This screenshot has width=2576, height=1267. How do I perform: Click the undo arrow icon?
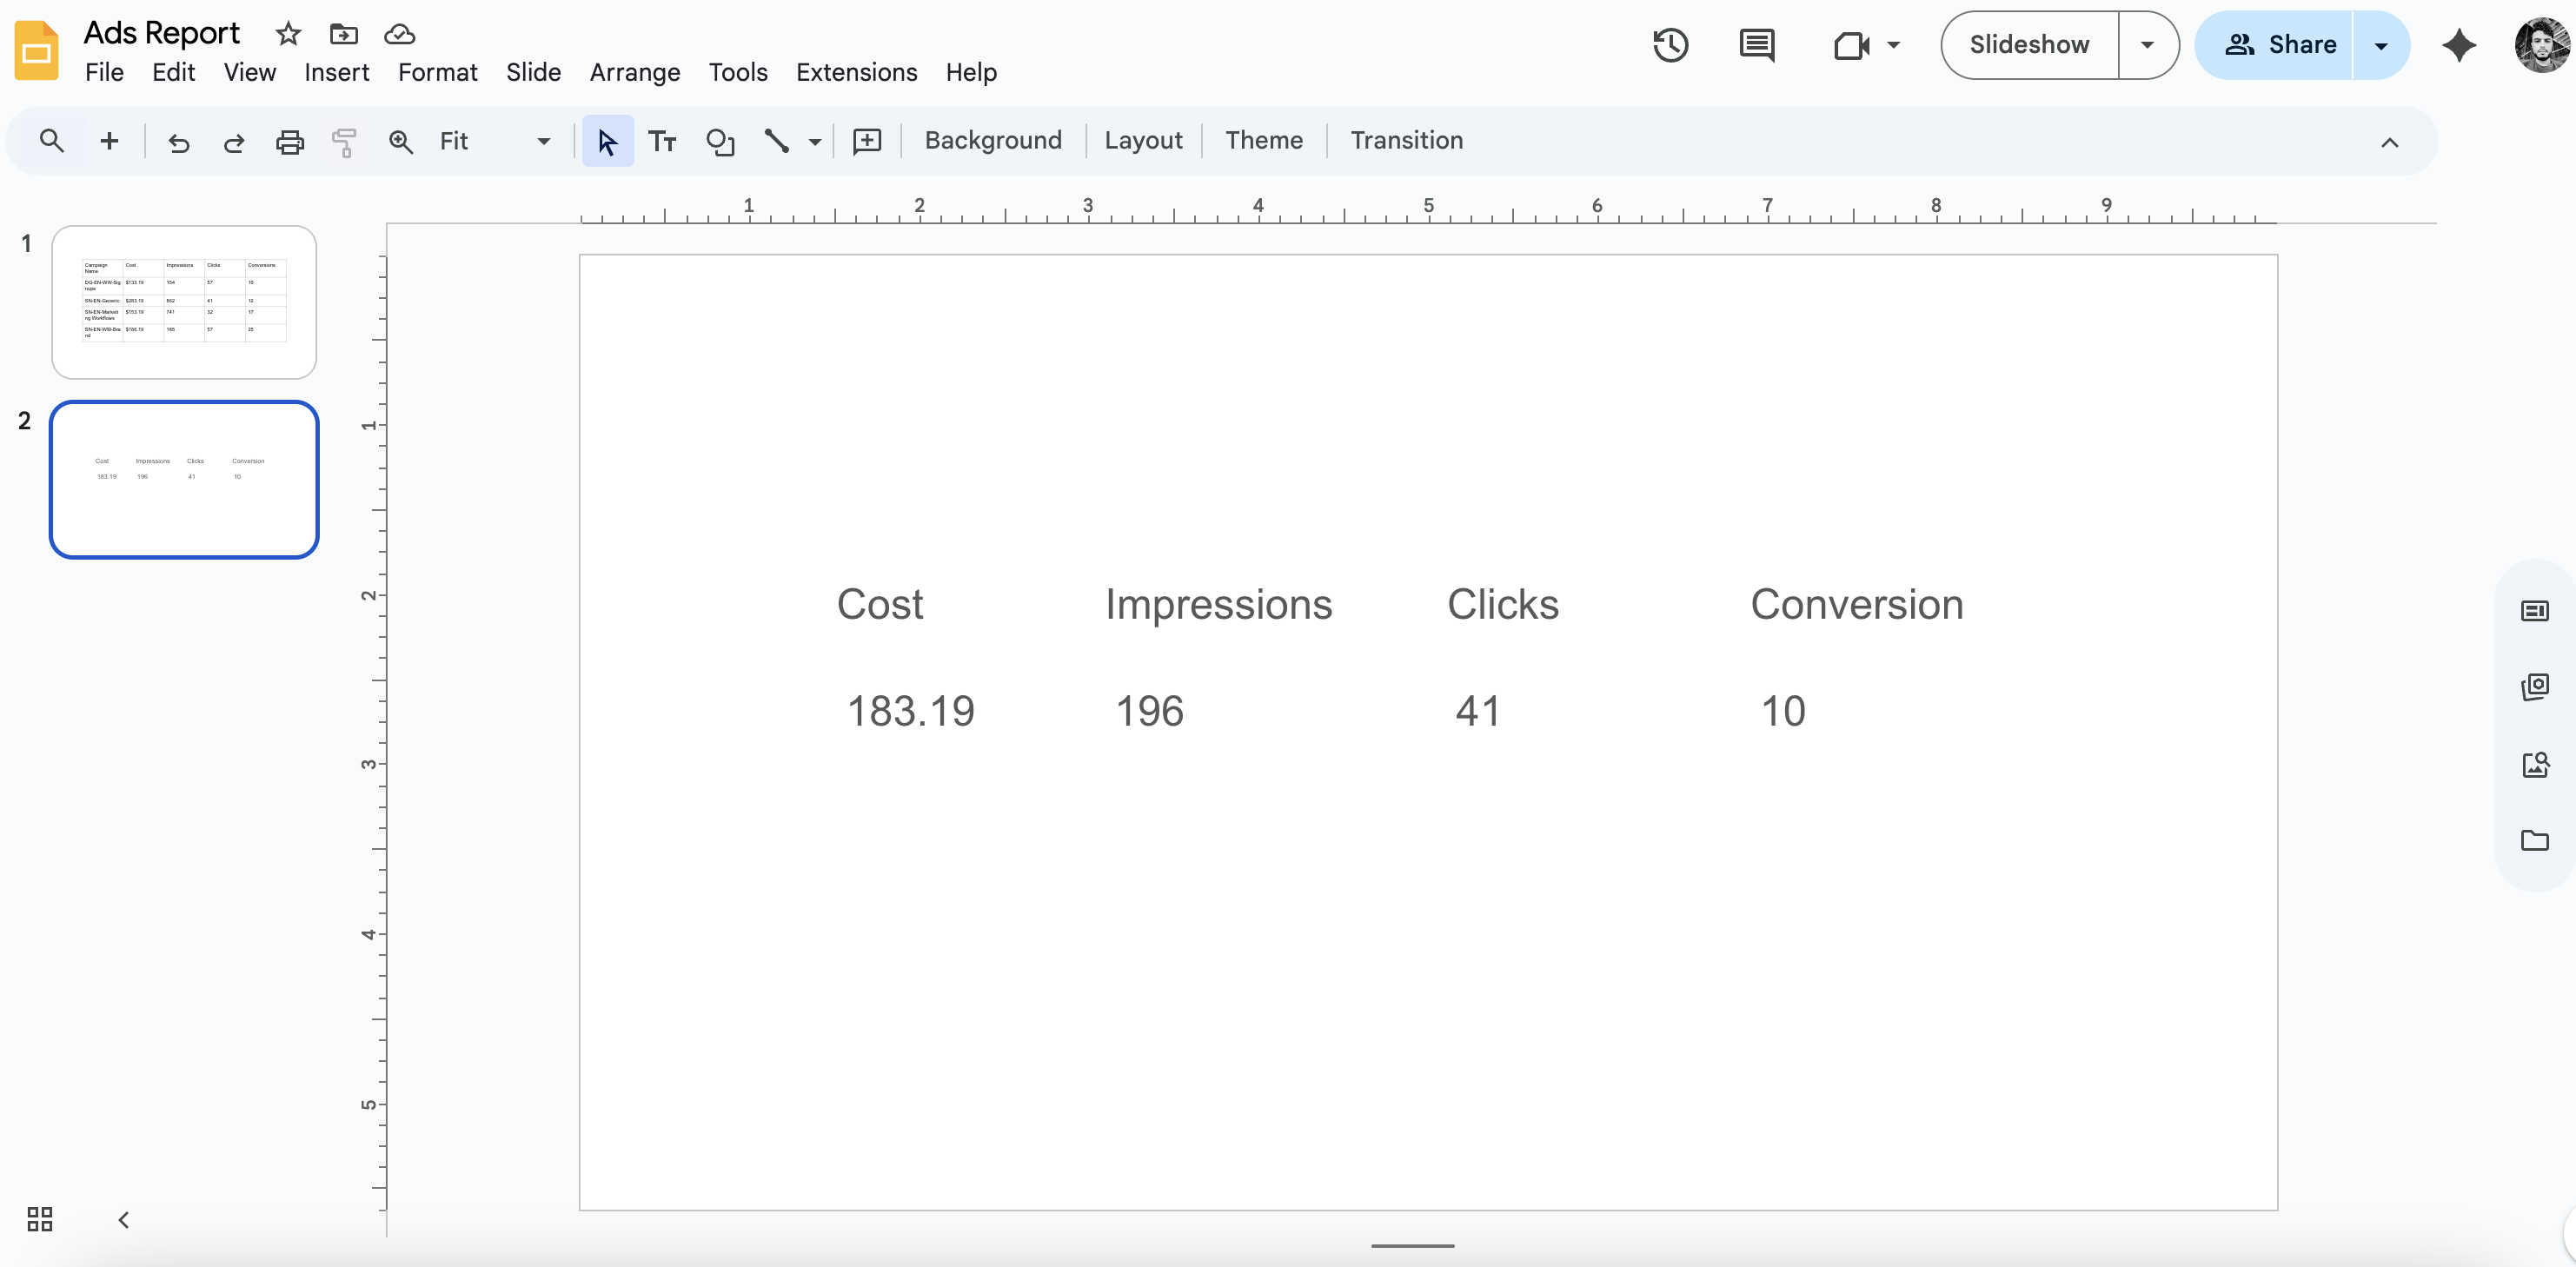click(179, 142)
